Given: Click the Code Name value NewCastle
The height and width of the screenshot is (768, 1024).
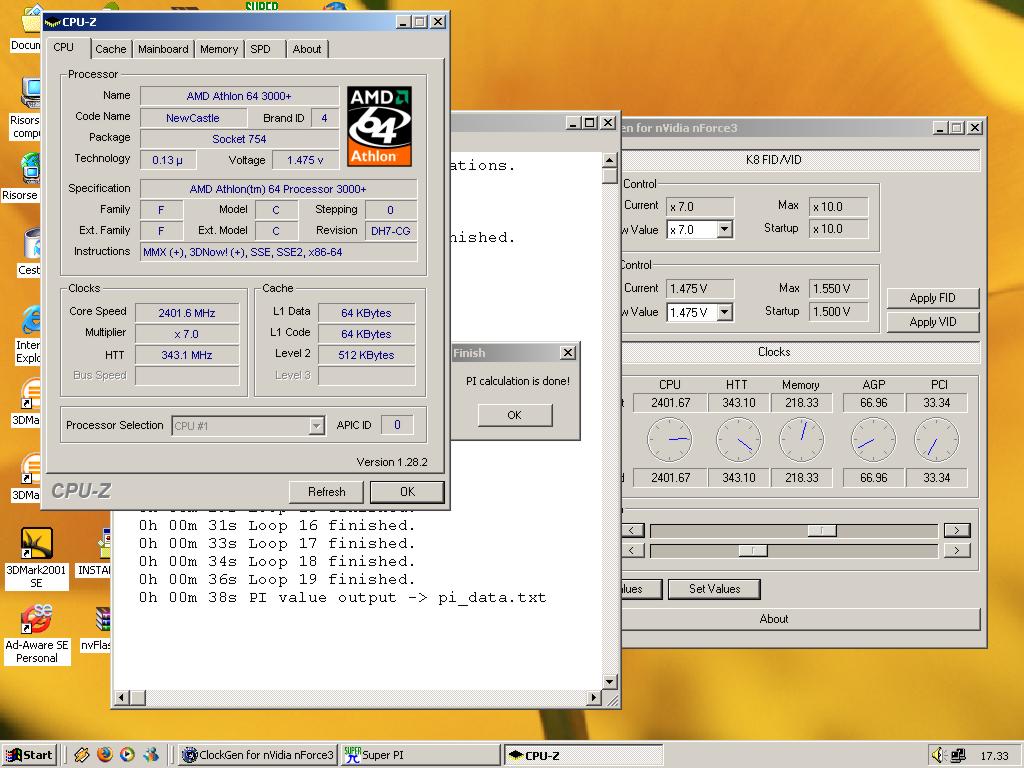Looking at the screenshot, I should tap(193, 118).
